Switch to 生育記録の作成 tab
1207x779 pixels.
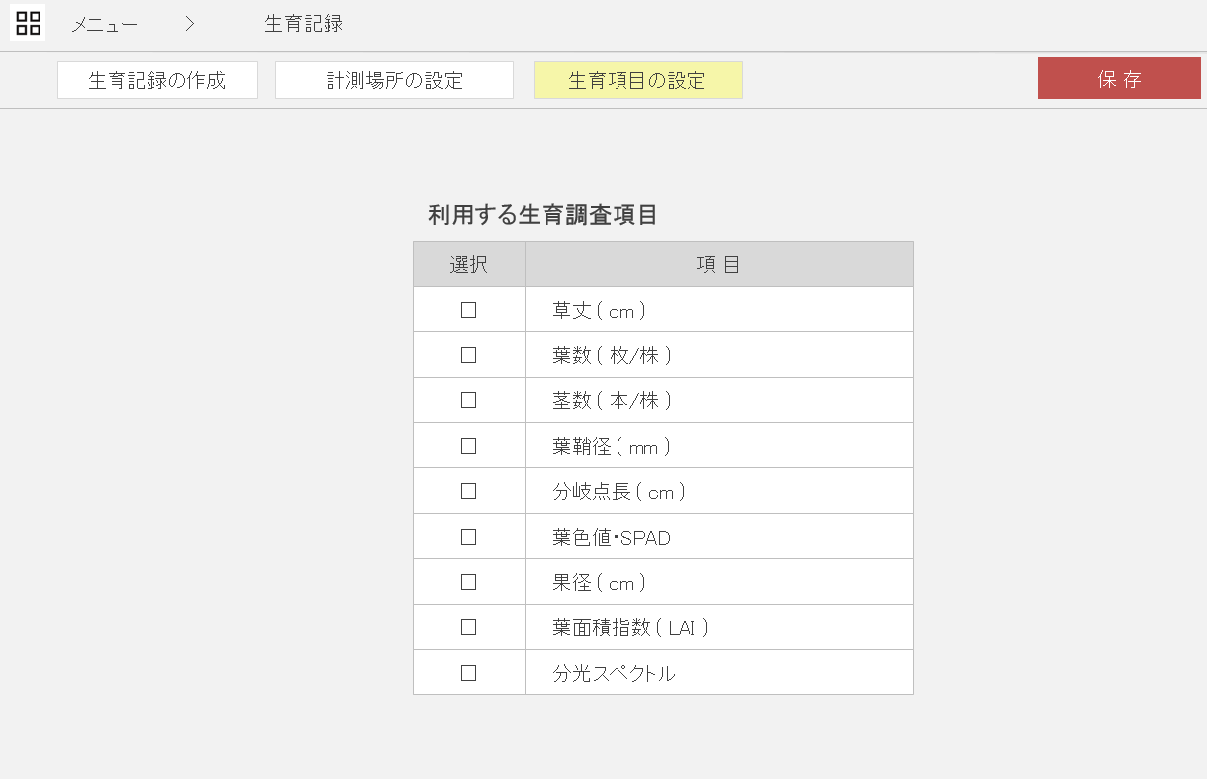click(157, 80)
